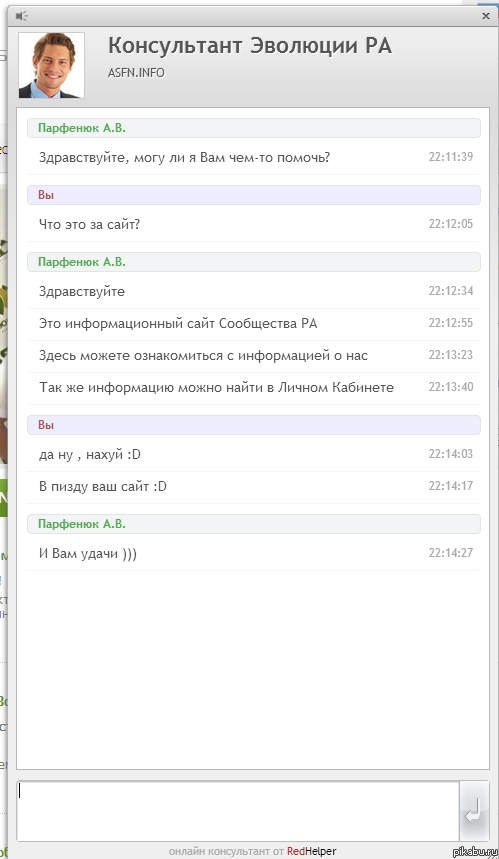Click the title Консультант Эволюции РА

(250, 46)
